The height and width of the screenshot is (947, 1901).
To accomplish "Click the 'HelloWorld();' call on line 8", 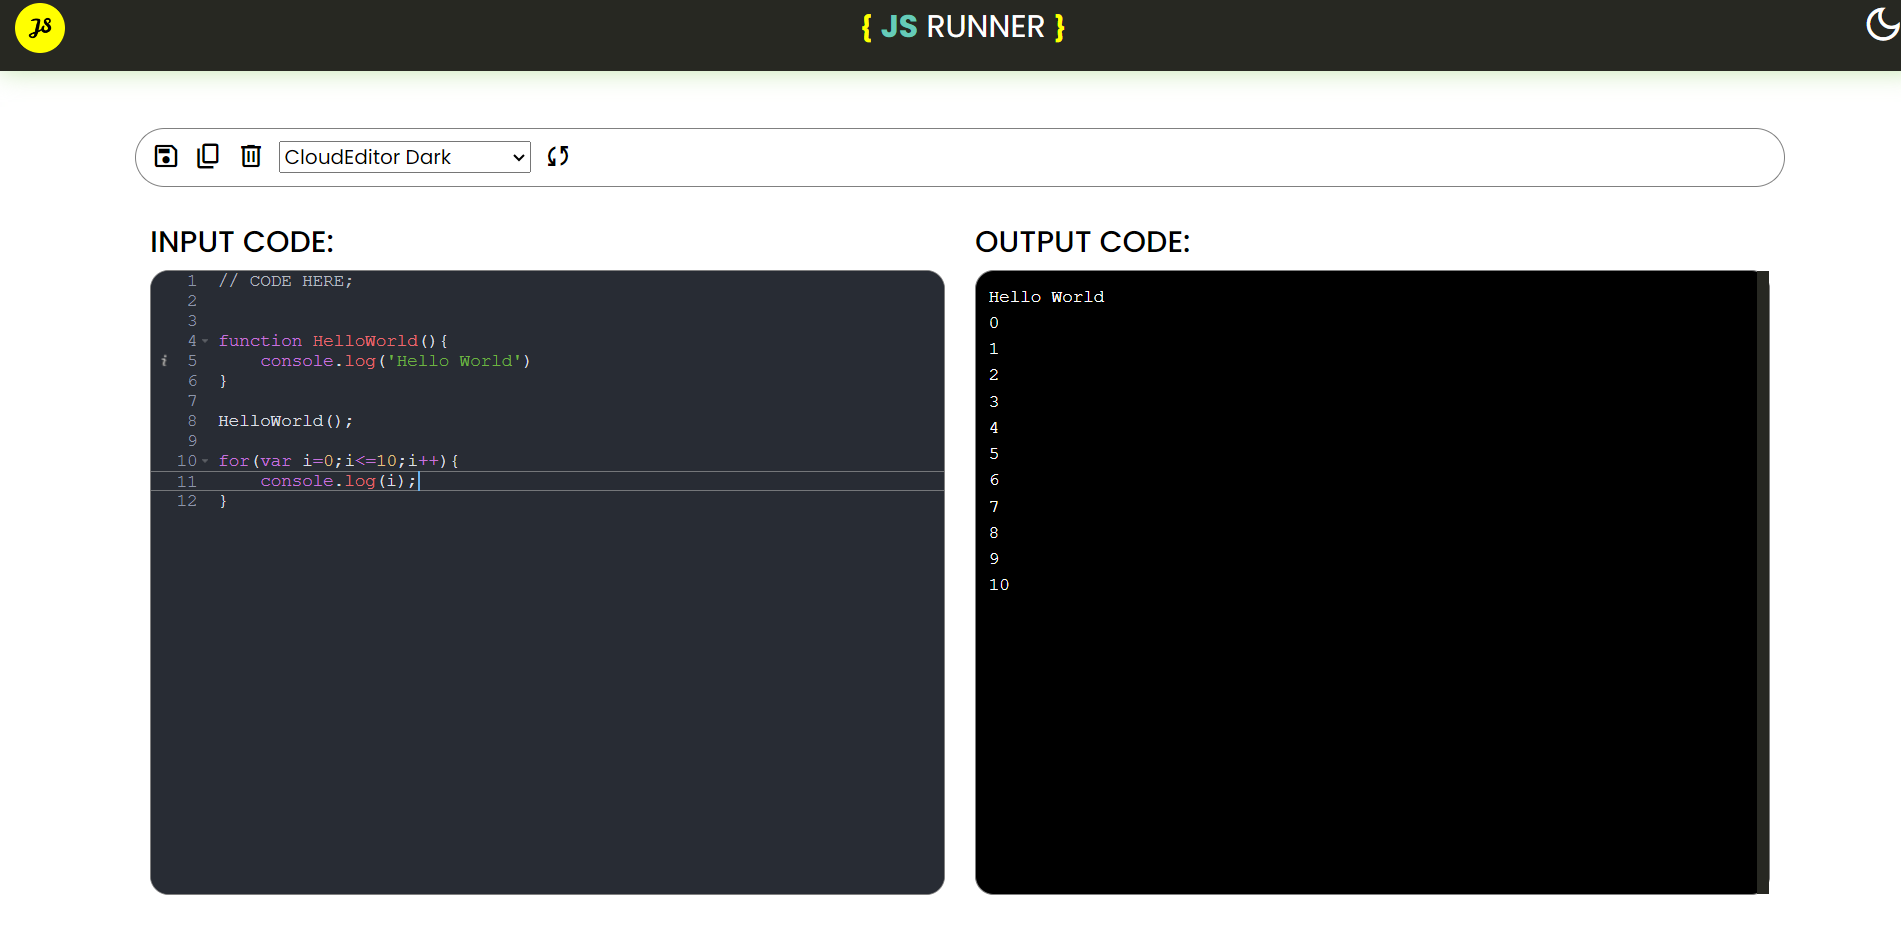I will (285, 421).
